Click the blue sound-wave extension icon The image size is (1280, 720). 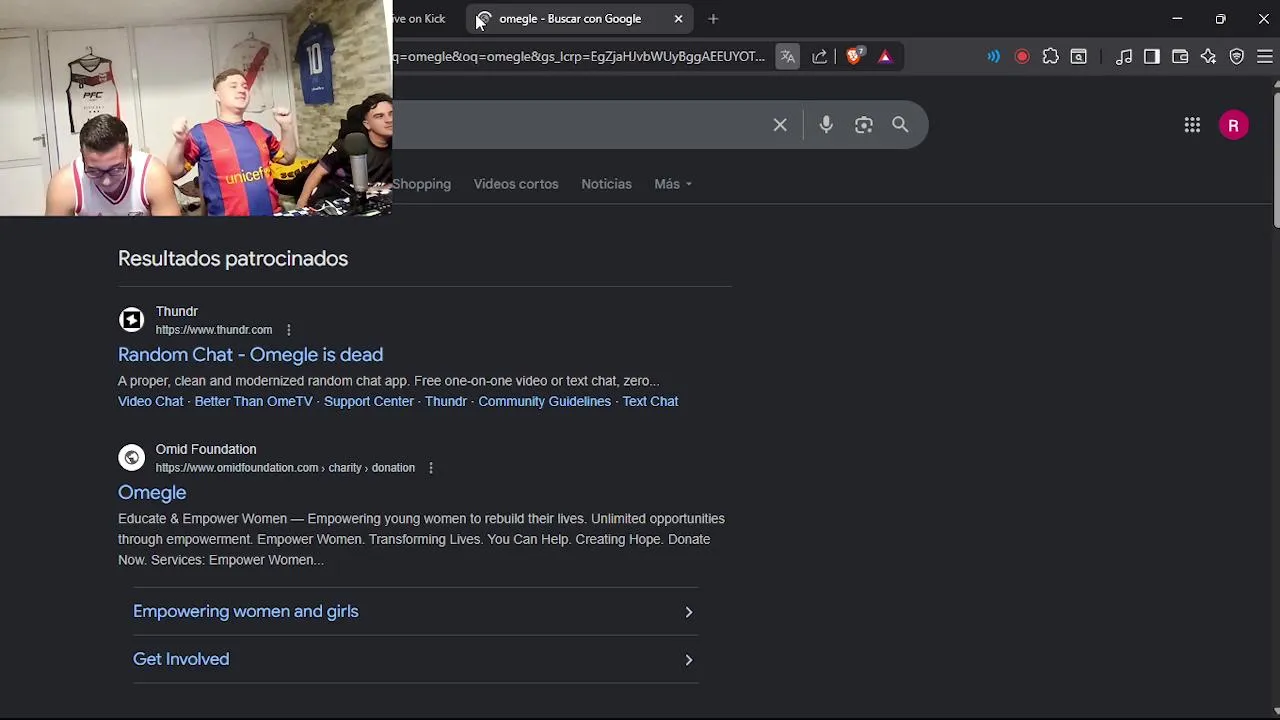pyautogui.click(x=993, y=57)
